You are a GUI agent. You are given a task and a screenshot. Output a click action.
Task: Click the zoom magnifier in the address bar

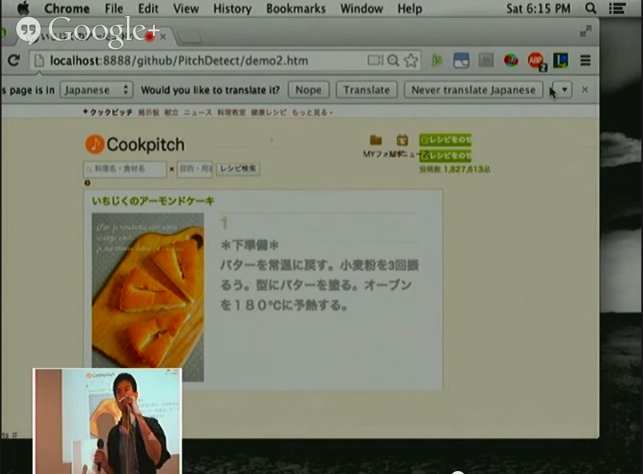[x=393, y=61]
